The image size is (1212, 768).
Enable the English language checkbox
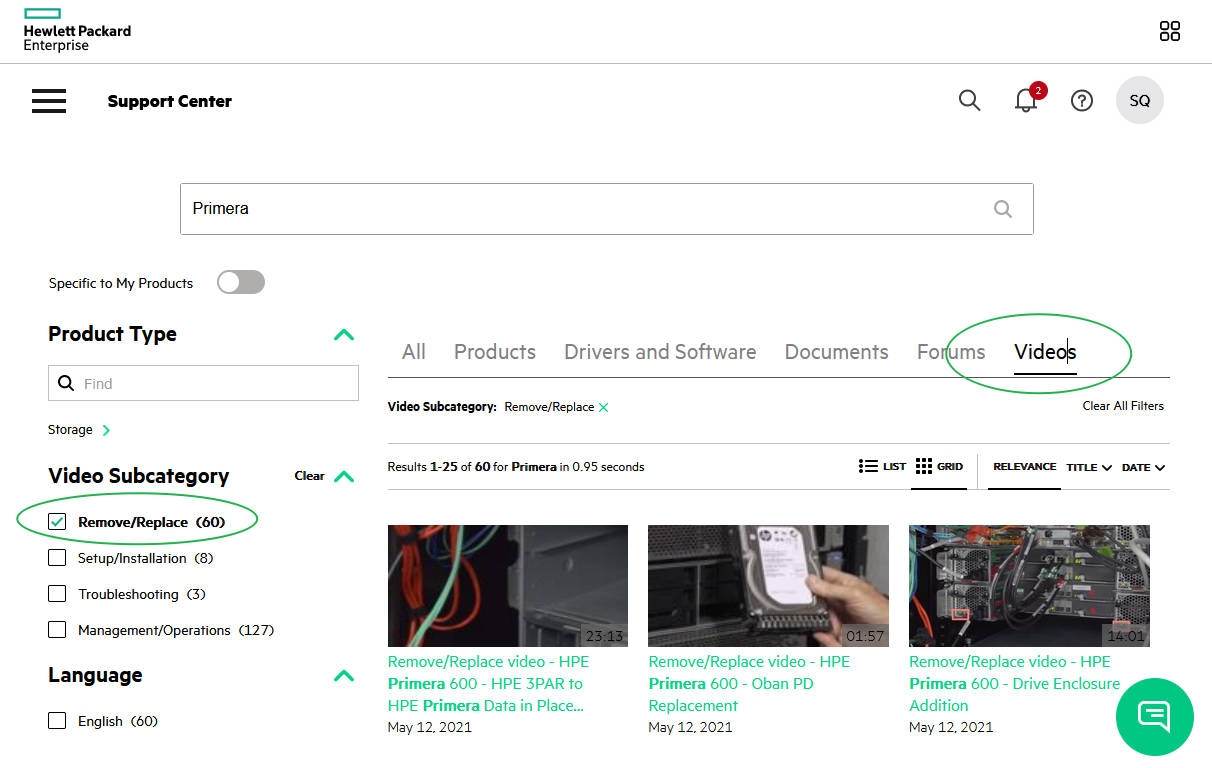click(58, 721)
